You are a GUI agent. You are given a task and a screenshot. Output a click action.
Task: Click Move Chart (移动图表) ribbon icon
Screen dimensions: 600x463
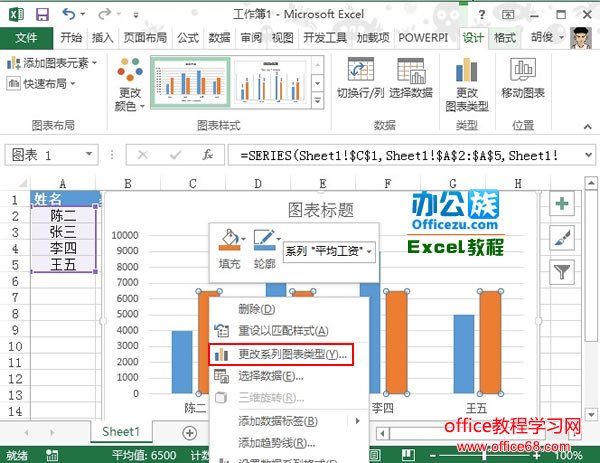pyautogui.click(x=523, y=69)
